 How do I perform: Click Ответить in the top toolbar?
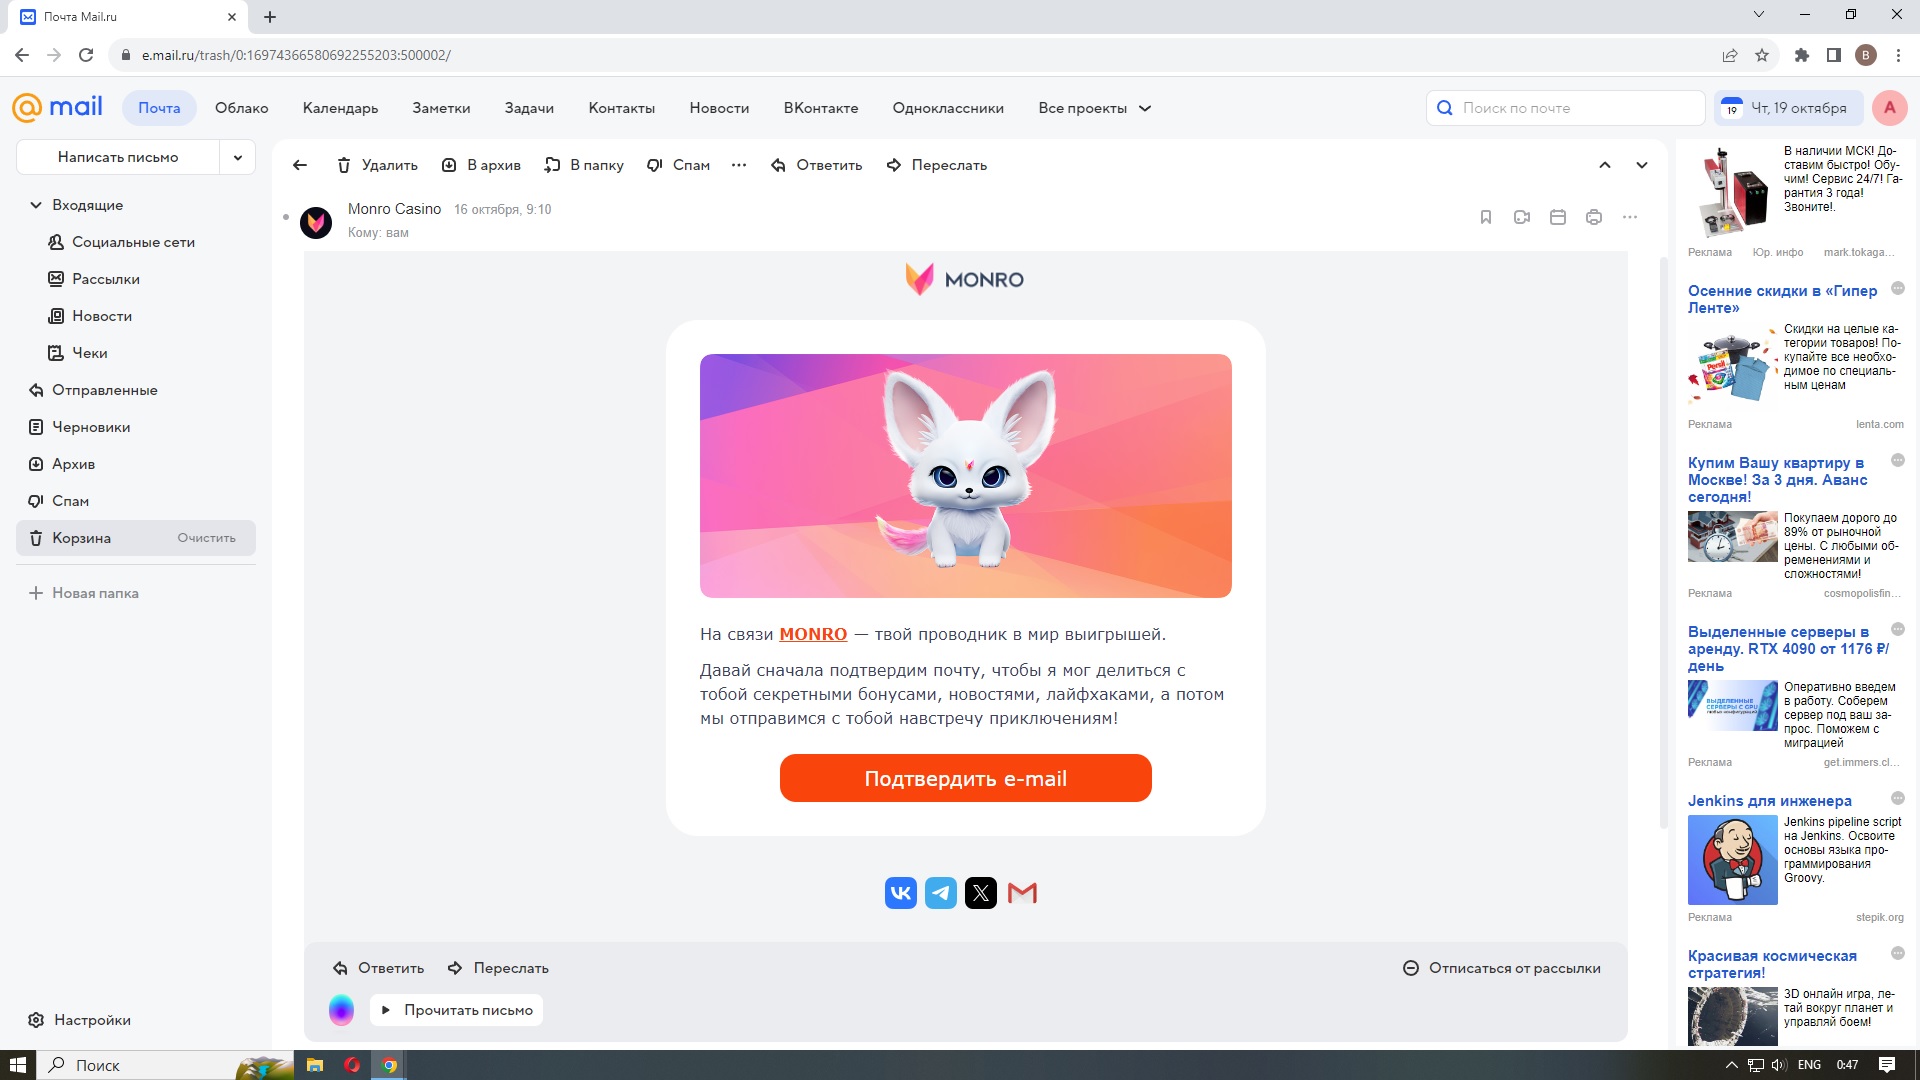coord(816,165)
